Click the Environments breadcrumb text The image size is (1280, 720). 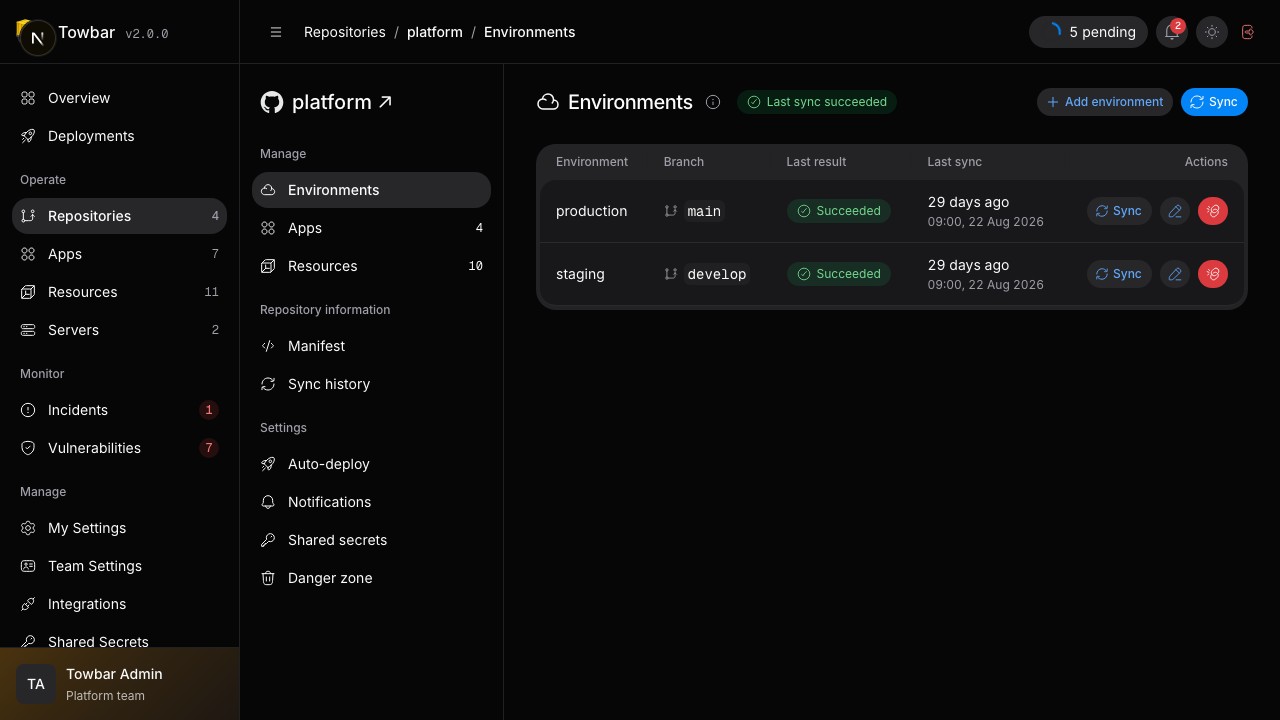529,32
